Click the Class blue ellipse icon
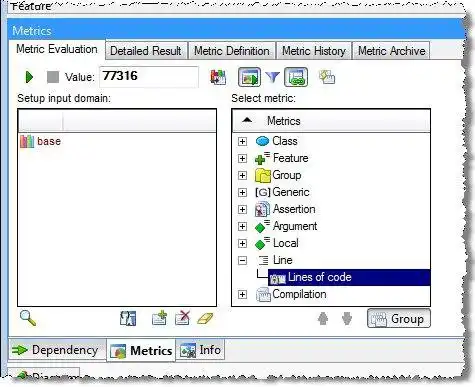Image resolution: width=475 pixels, height=387 pixels. tap(262, 141)
